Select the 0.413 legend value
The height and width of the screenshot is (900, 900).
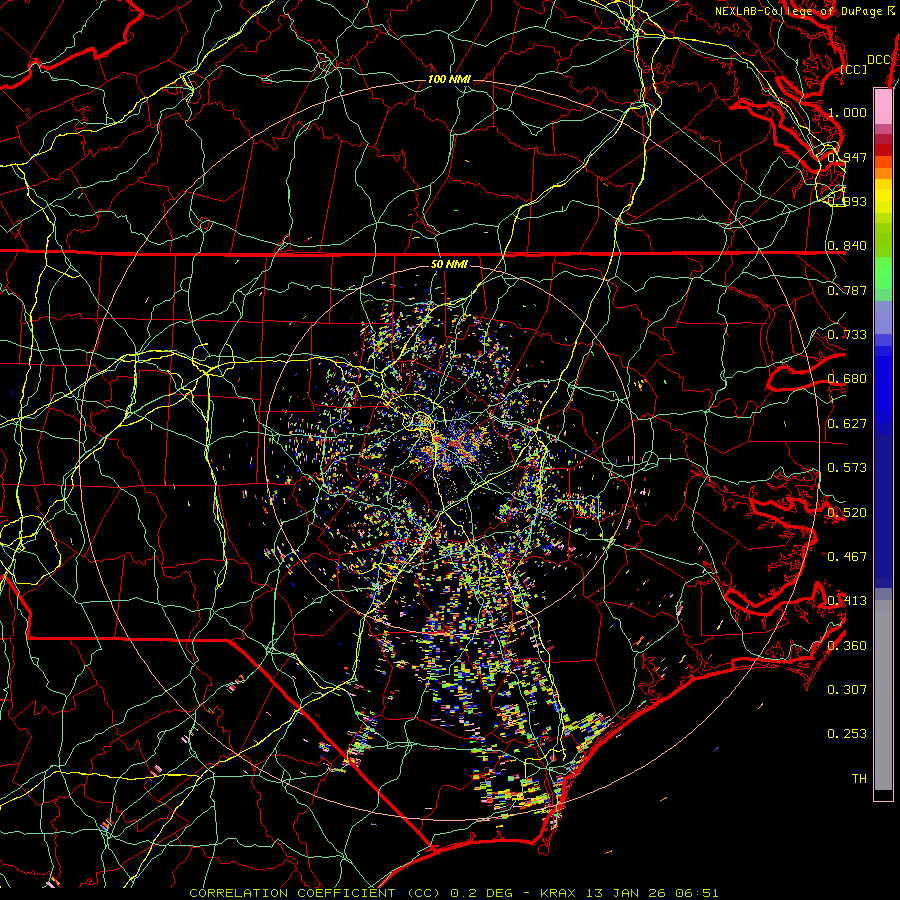point(847,601)
